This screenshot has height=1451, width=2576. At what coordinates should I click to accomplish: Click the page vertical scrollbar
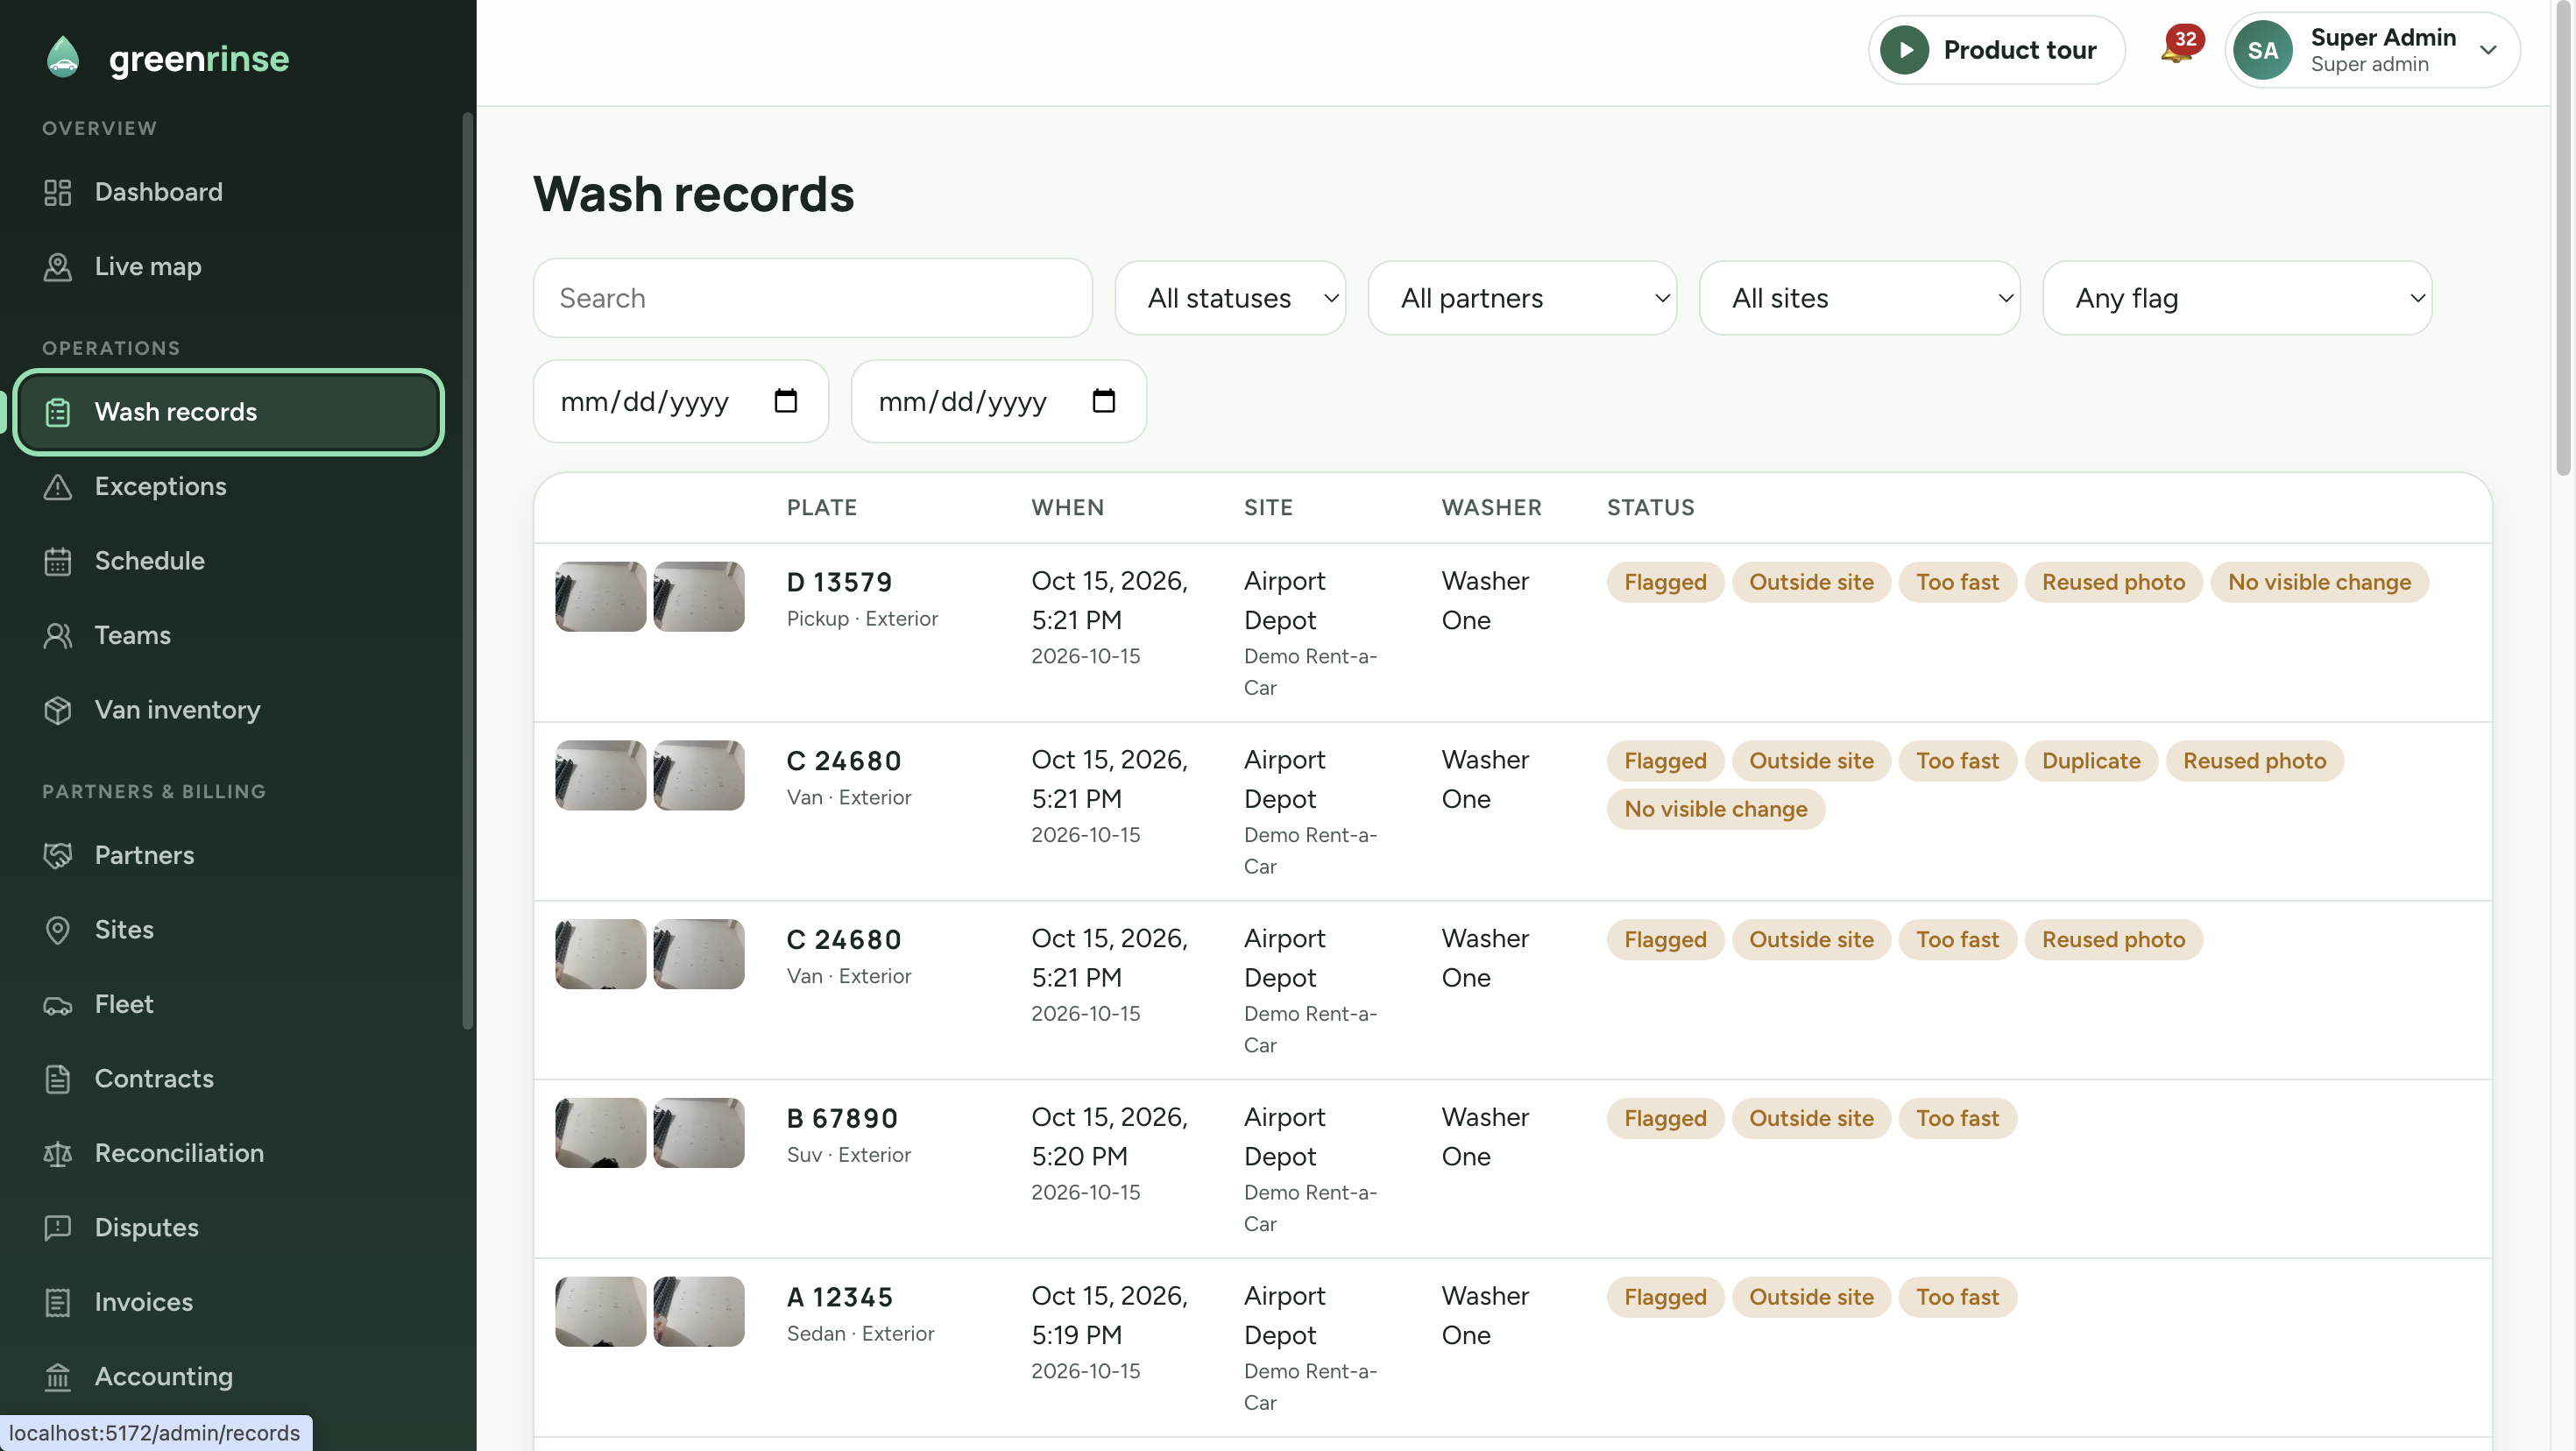[2563, 240]
